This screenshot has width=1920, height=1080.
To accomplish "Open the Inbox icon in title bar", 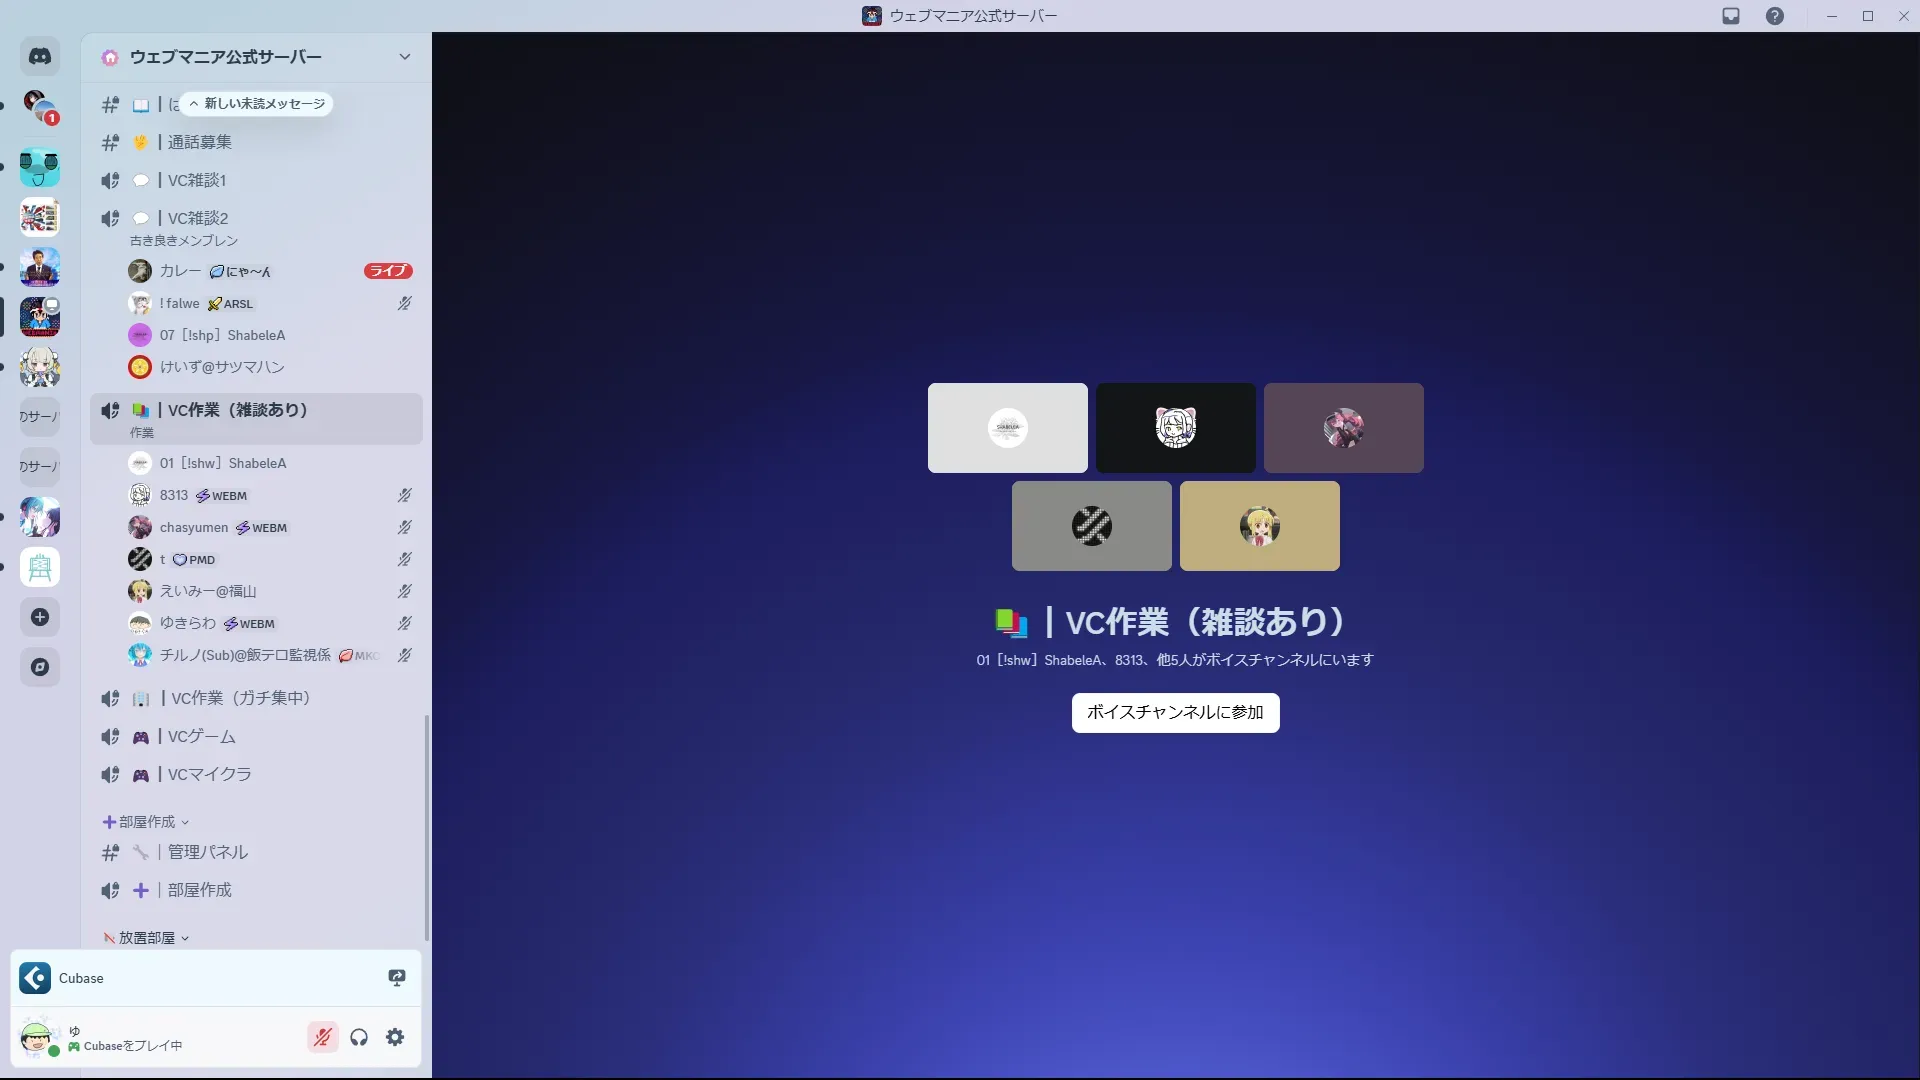I will tap(1731, 16).
